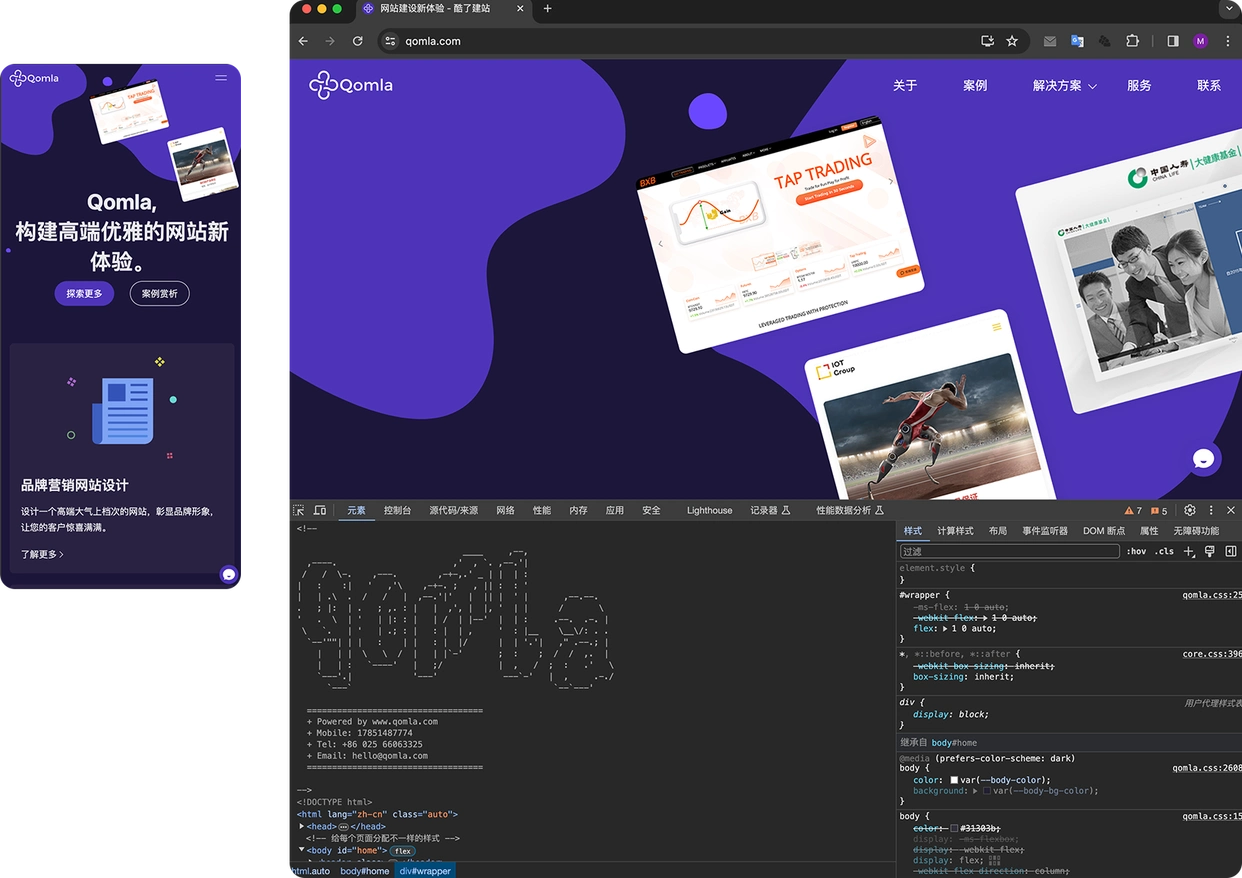Image resolution: width=1242 pixels, height=878 pixels.
Task: Open the hamburger menu on mobile preview
Action: point(221,78)
